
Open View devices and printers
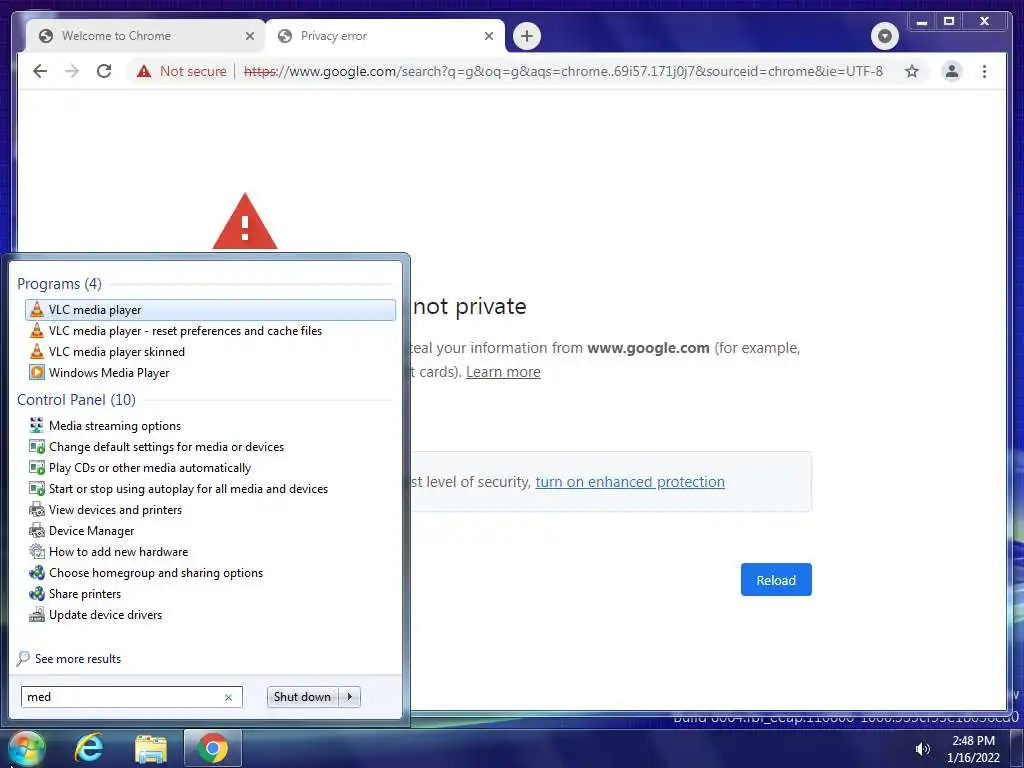210,509
